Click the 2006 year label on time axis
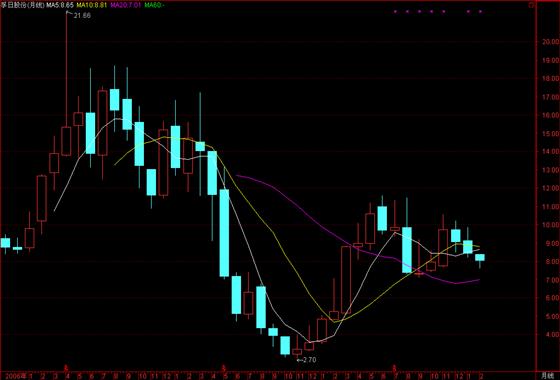560x380 pixels. click(x=13, y=376)
